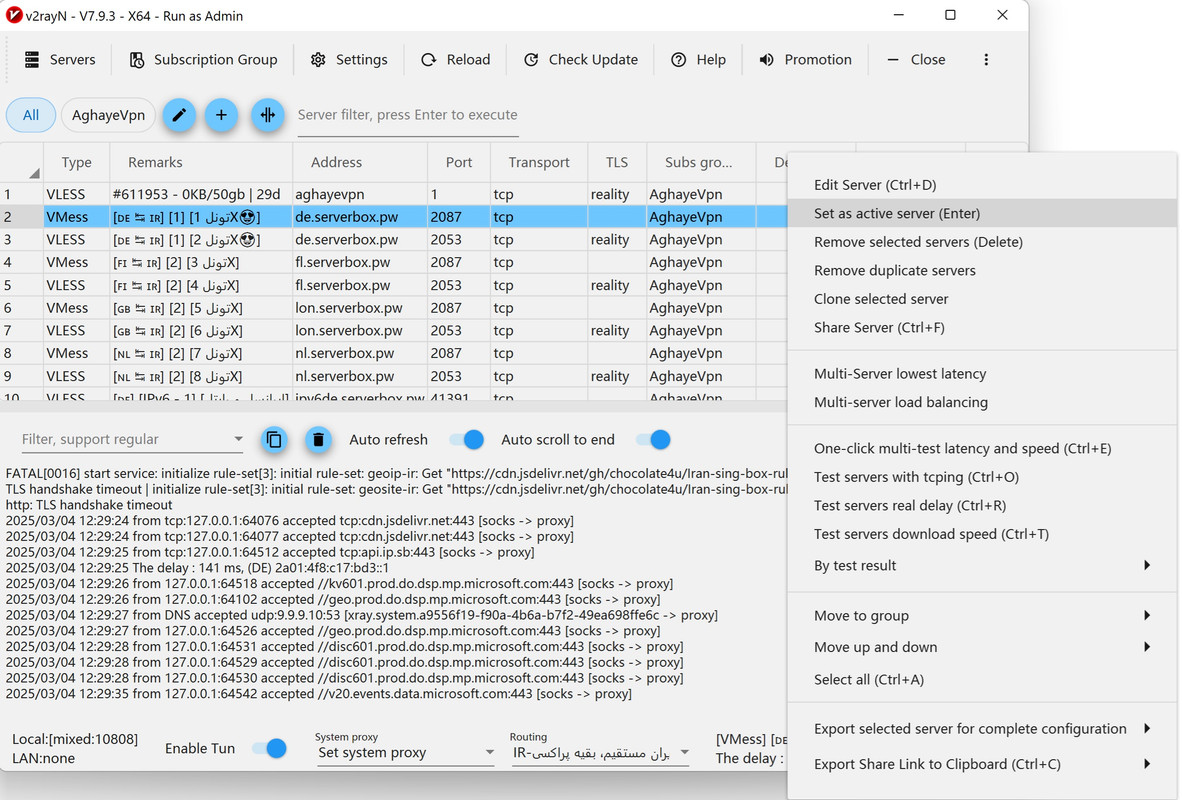Select VMess row fl.serverbox.pw port 2087
1182x800 pixels.
[393, 262]
